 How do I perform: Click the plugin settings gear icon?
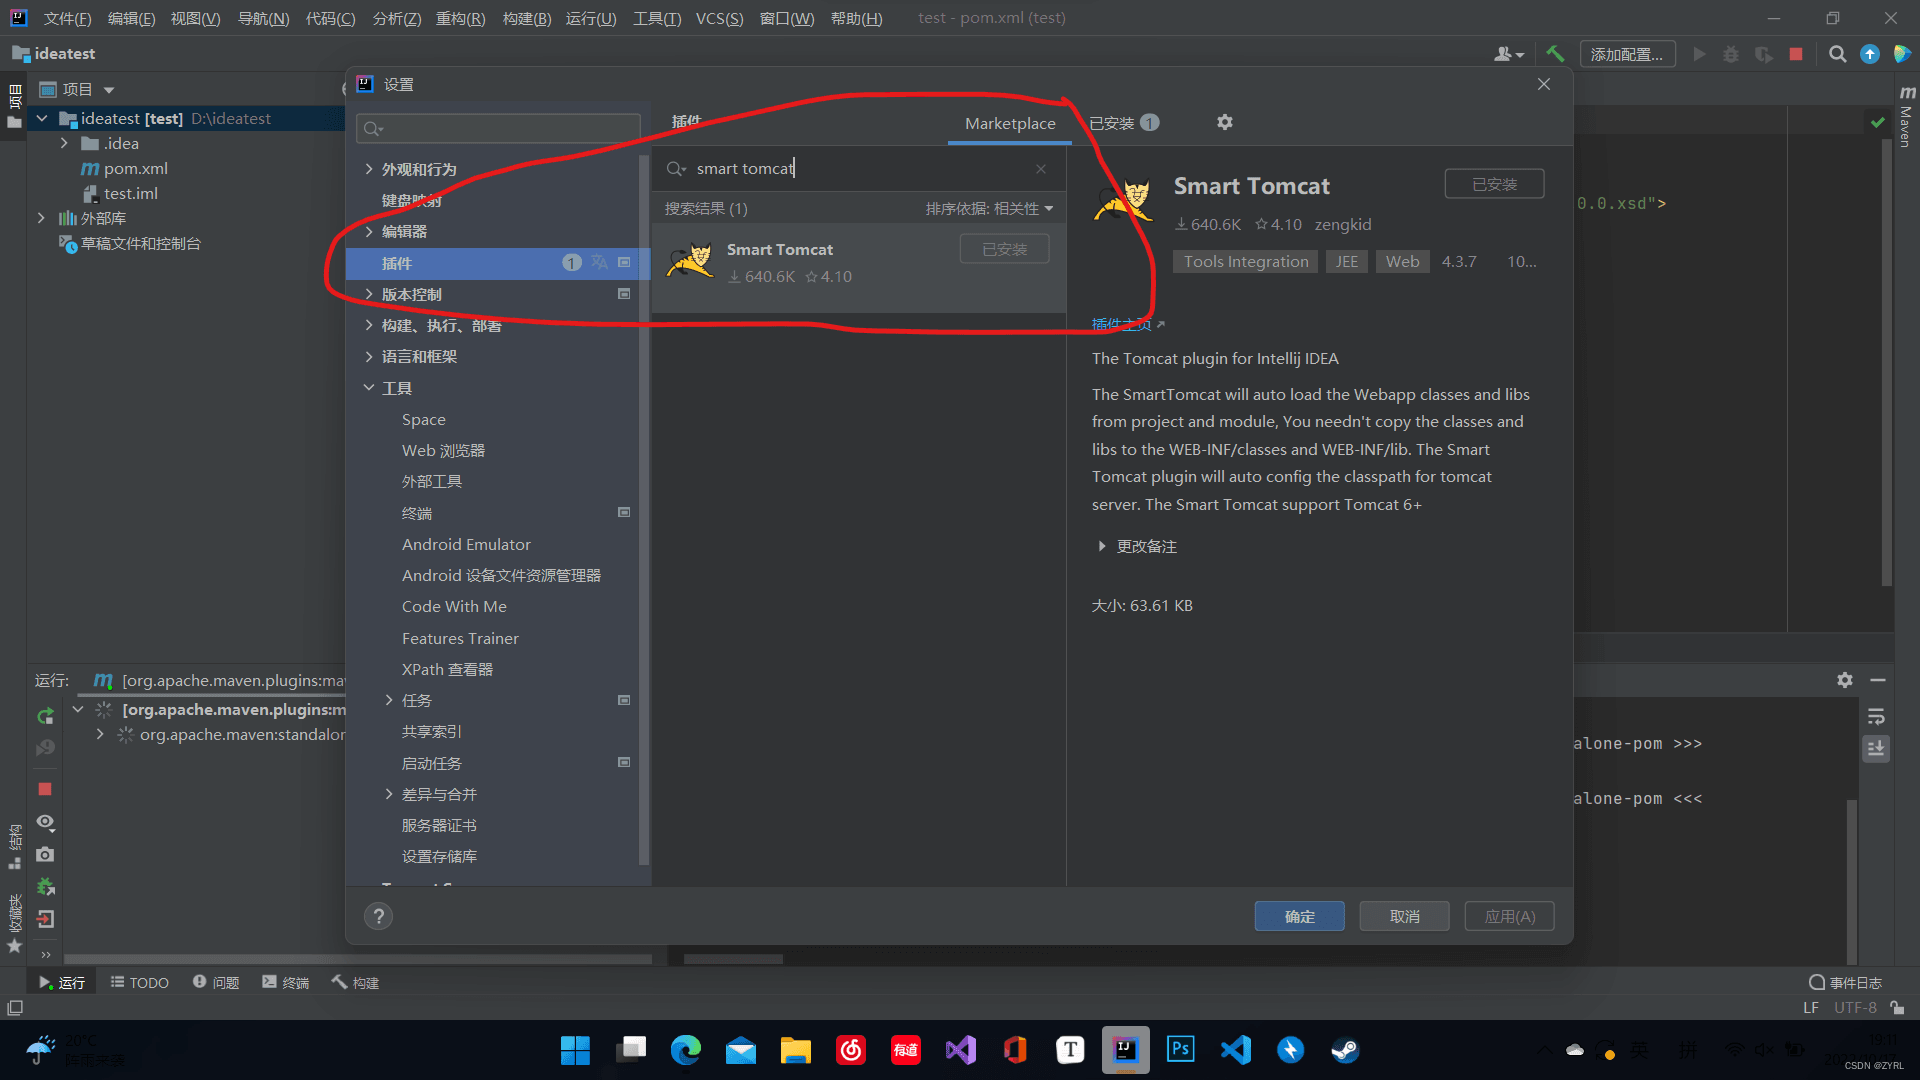1224,122
